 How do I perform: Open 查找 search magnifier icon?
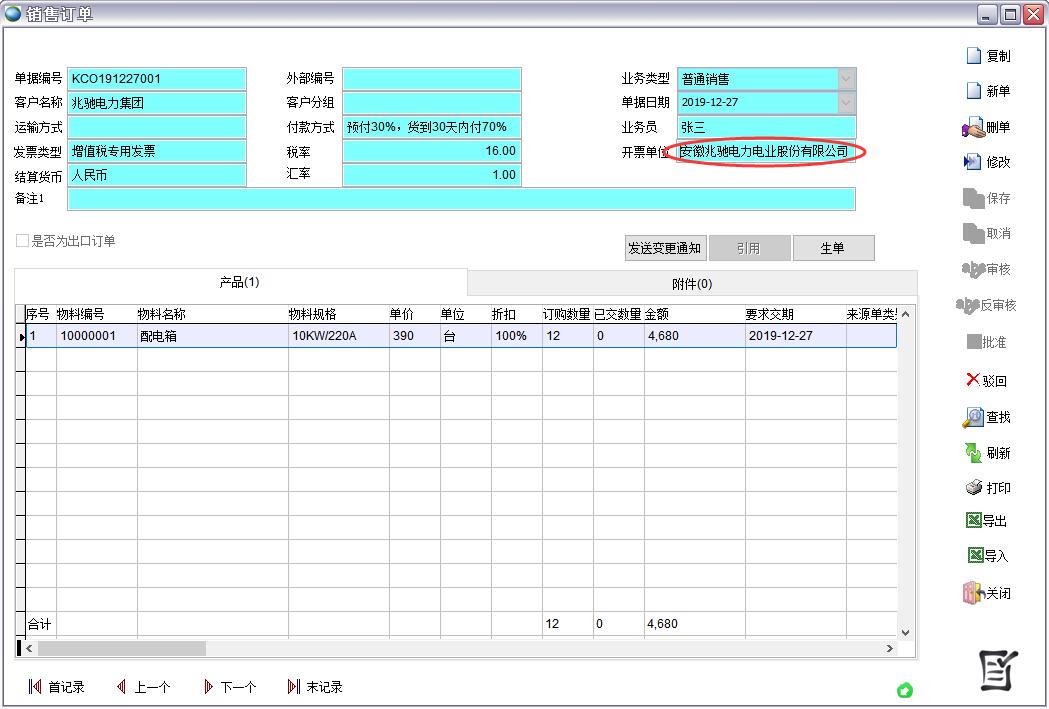click(x=973, y=417)
